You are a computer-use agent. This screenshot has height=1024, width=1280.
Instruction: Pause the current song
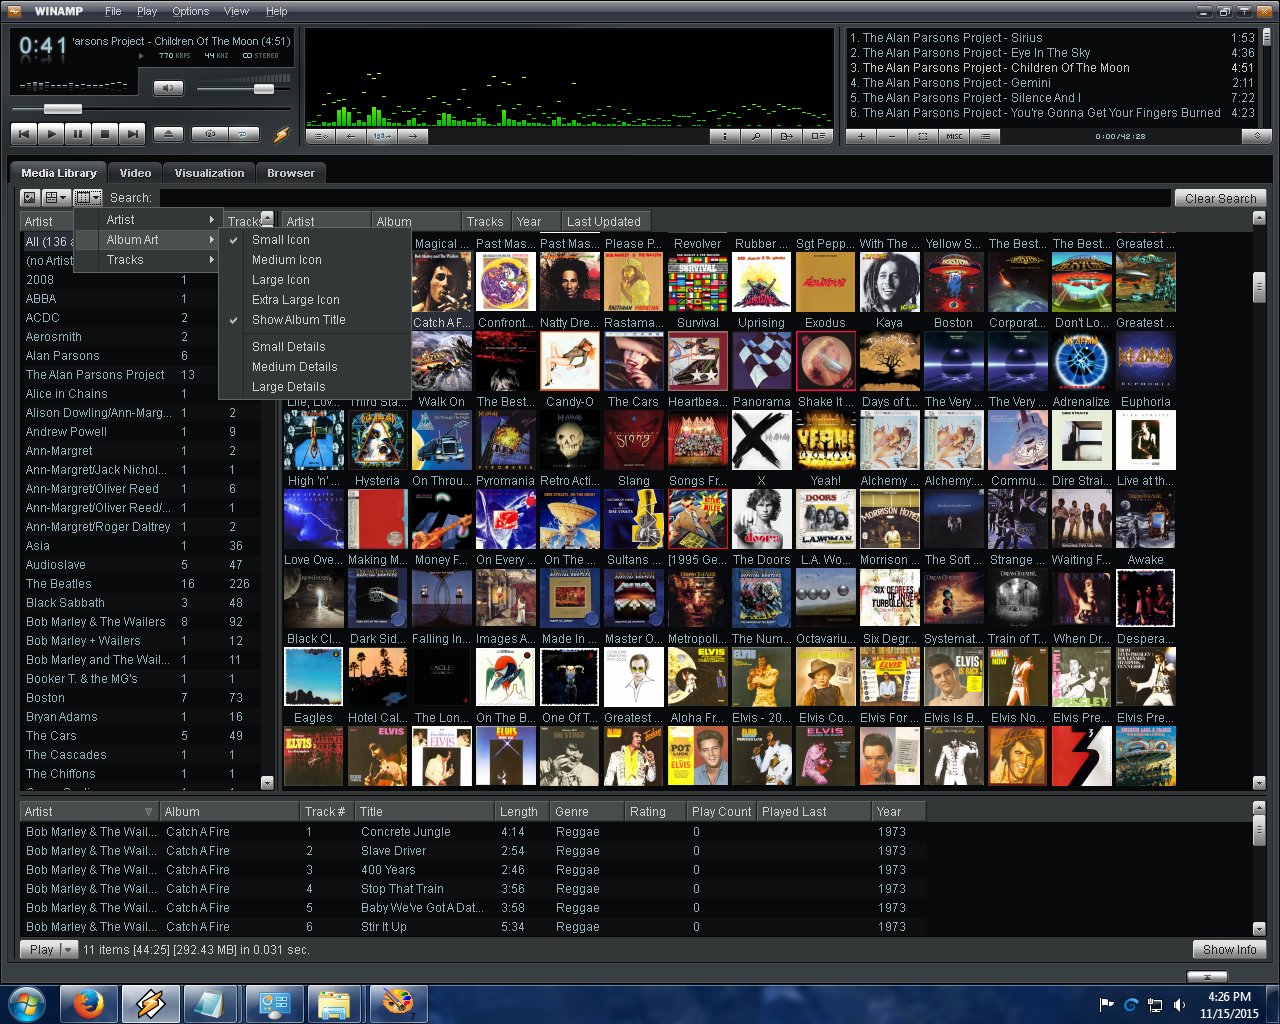(x=78, y=133)
